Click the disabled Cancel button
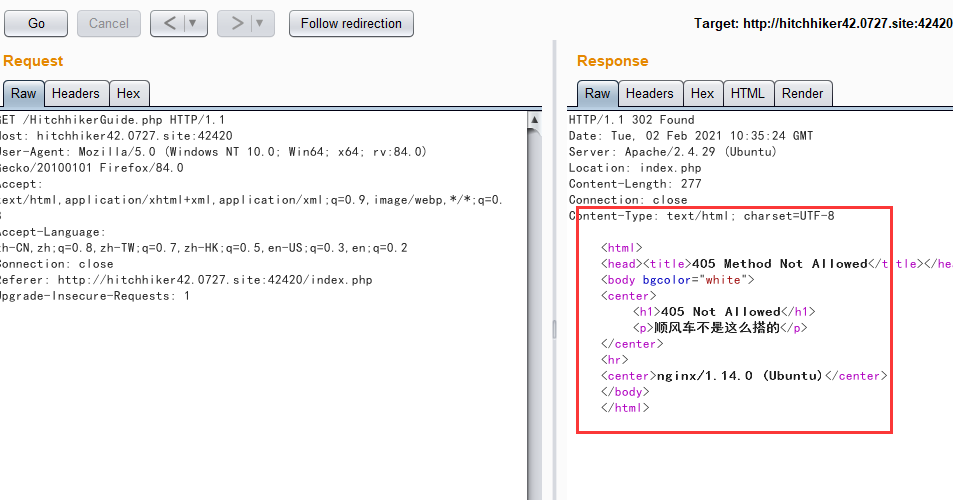Viewport: 953px width, 500px height. coord(109,24)
